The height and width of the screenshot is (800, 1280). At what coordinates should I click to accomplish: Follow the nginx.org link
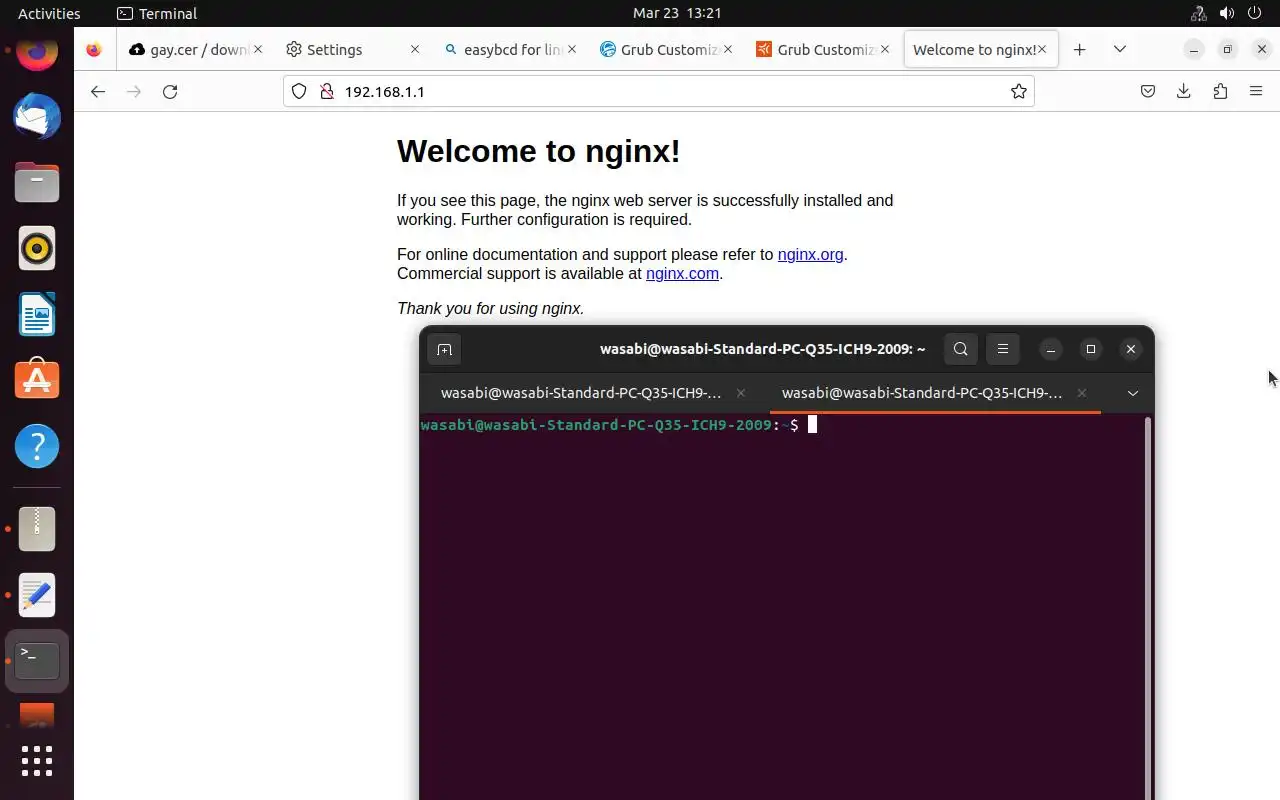click(810, 254)
